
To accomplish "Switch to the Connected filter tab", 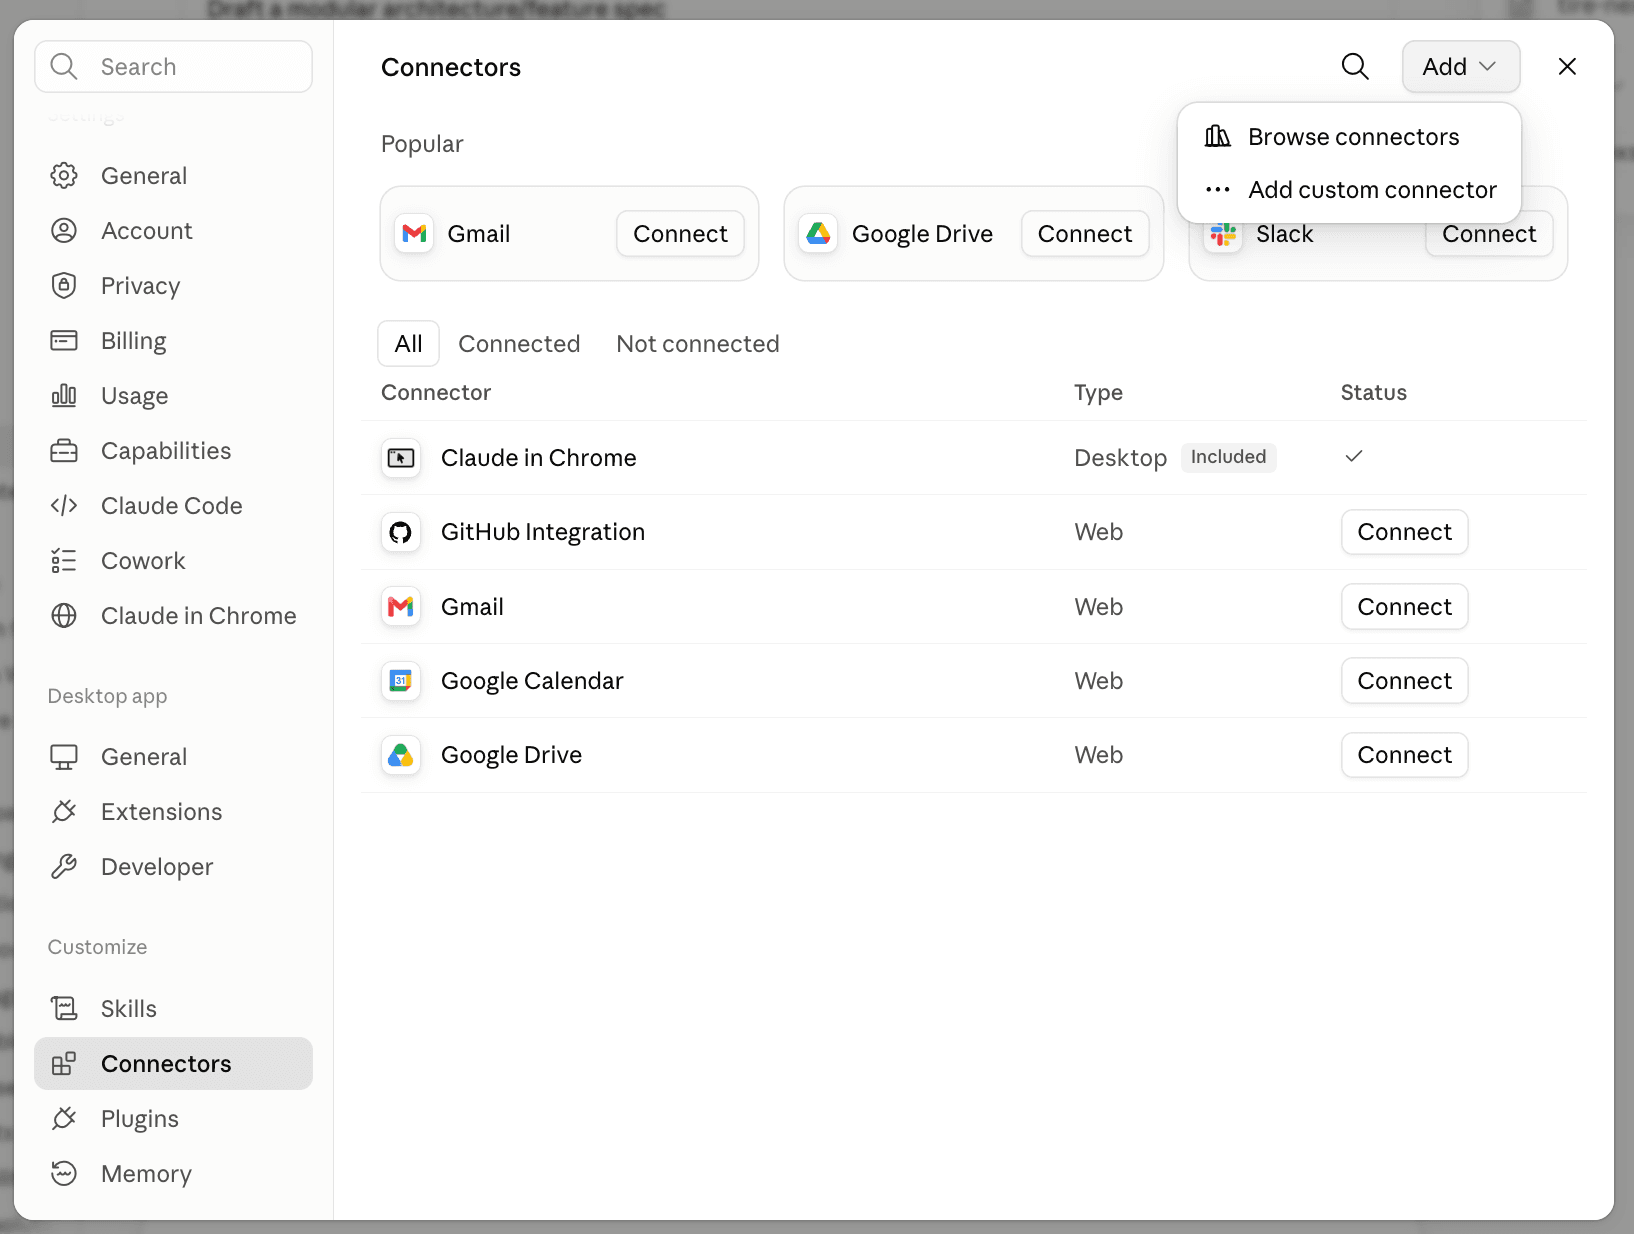I will click(x=519, y=344).
